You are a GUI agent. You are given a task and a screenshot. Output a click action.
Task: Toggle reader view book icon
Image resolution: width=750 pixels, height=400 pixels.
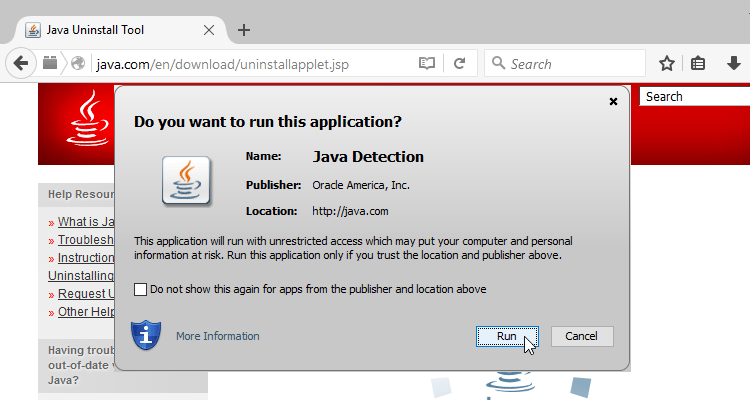click(427, 63)
